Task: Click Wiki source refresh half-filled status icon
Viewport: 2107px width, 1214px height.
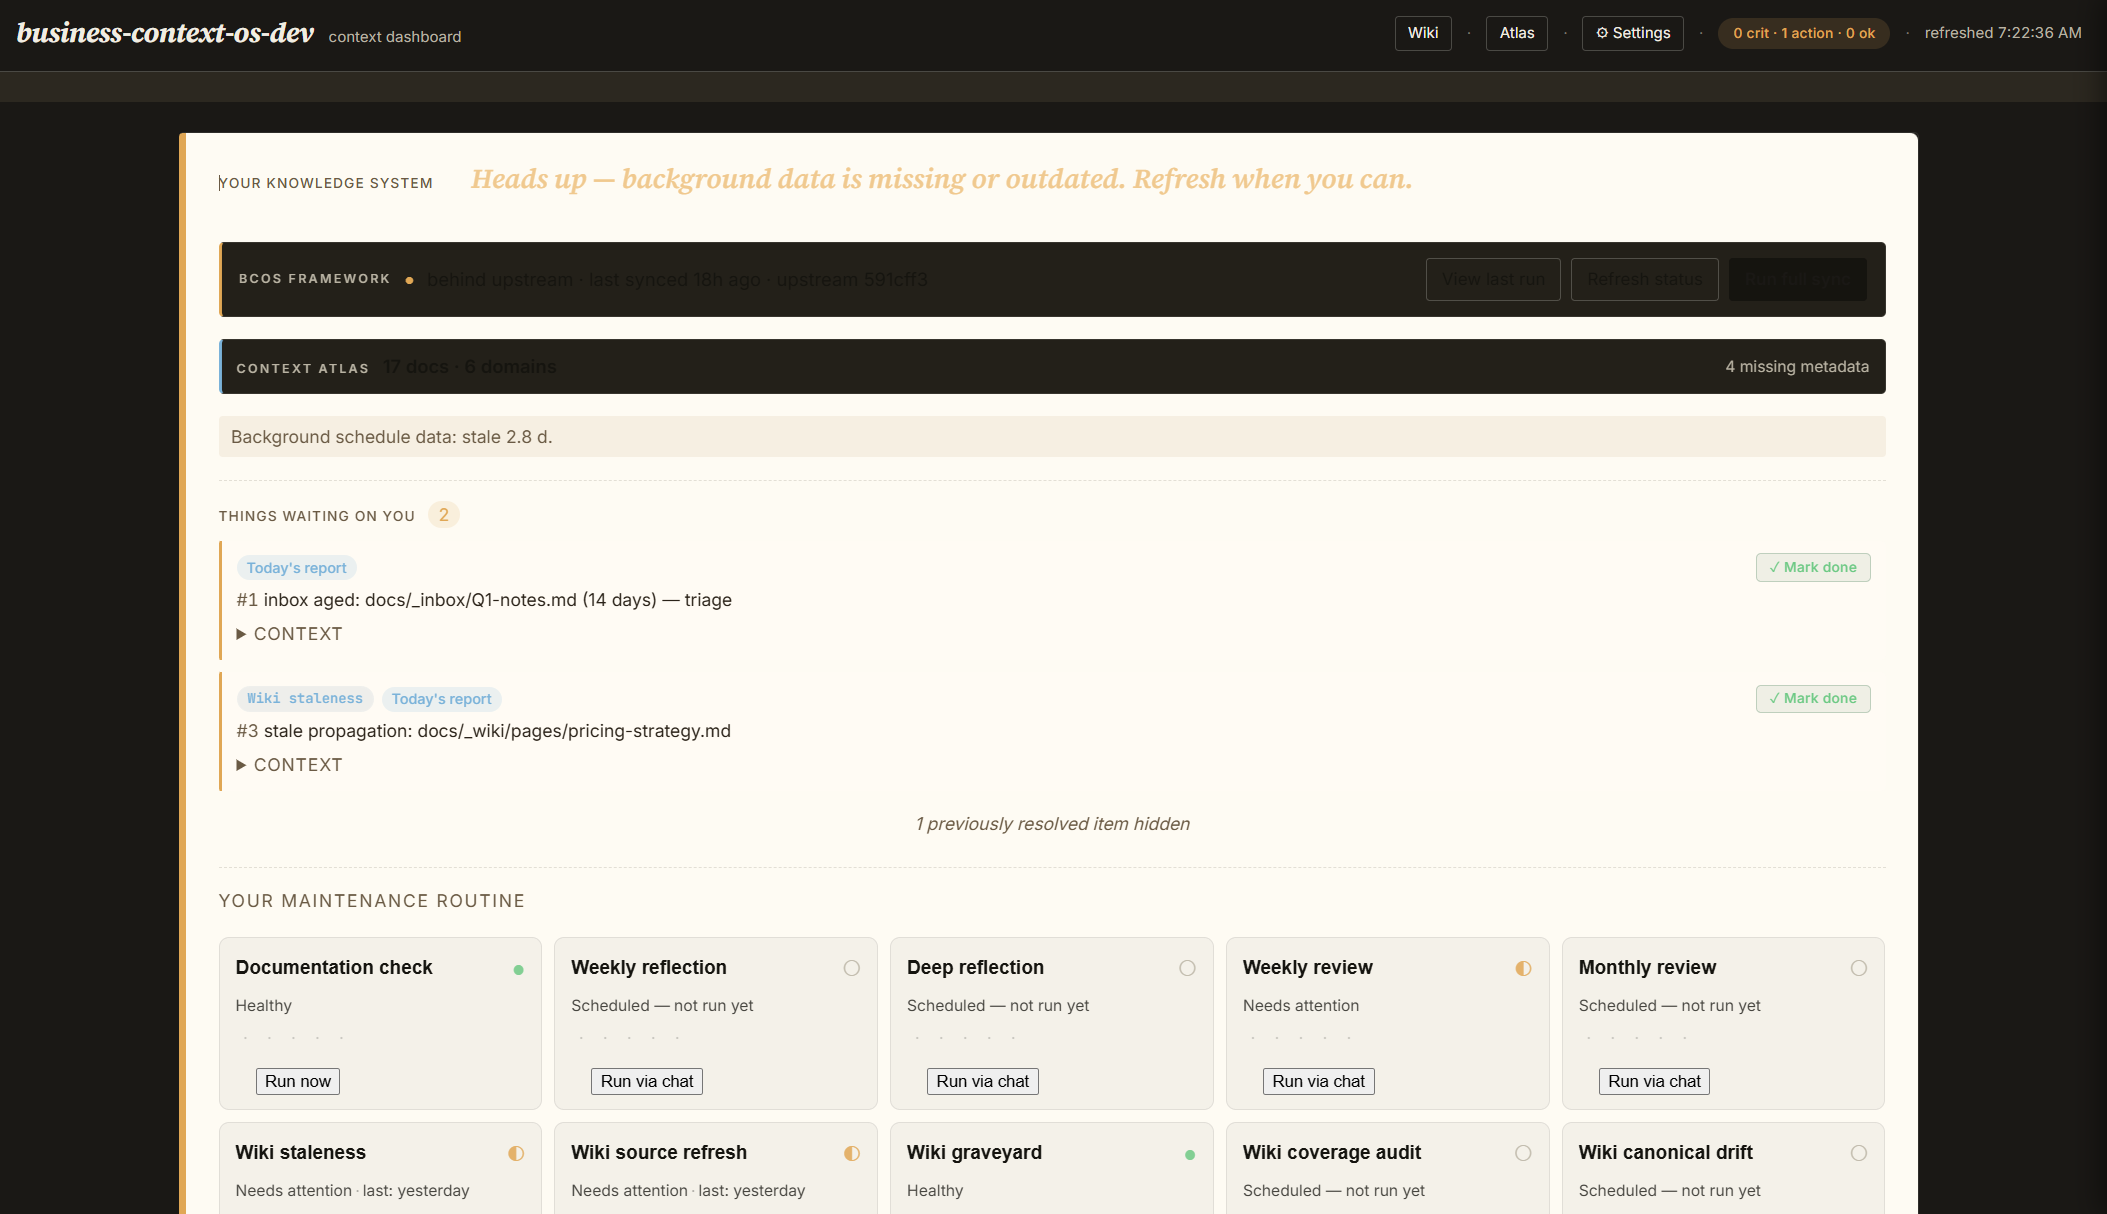Action: [852, 1153]
